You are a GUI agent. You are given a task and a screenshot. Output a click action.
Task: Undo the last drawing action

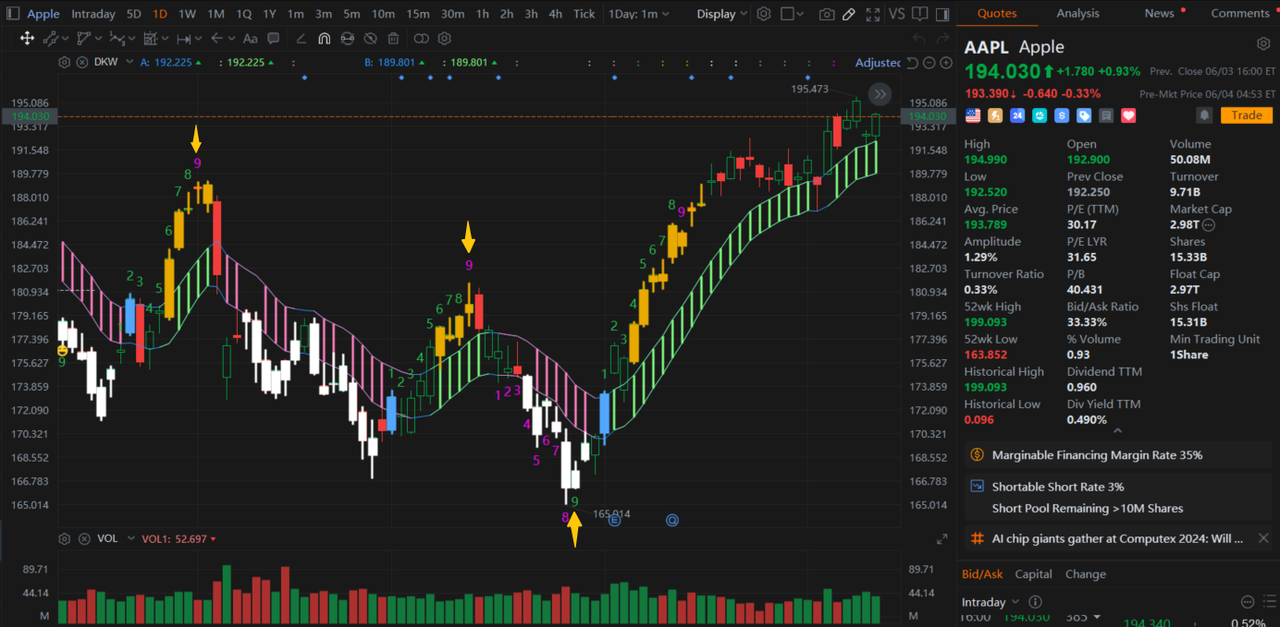pos(917,38)
